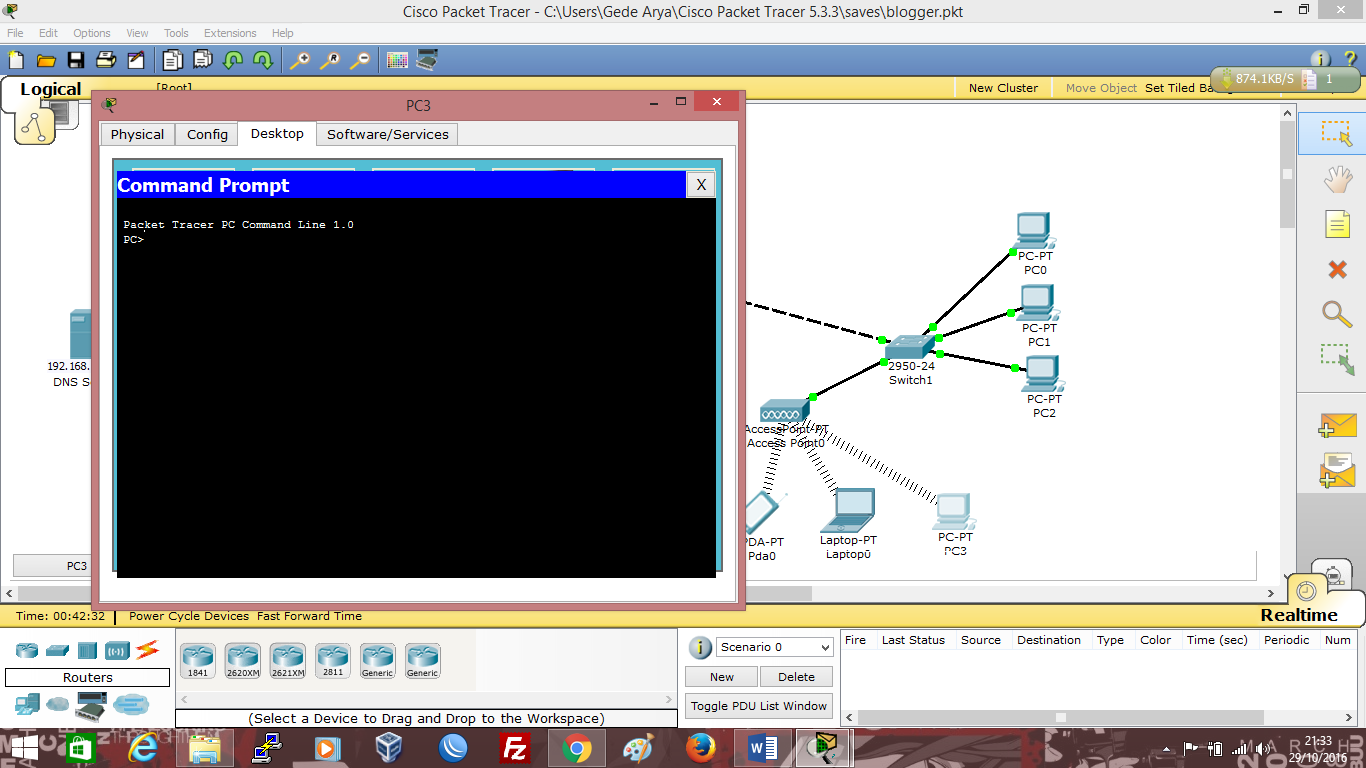1366x768 pixels.
Task: Redo with the green right arrow
Action: (263, 60)
